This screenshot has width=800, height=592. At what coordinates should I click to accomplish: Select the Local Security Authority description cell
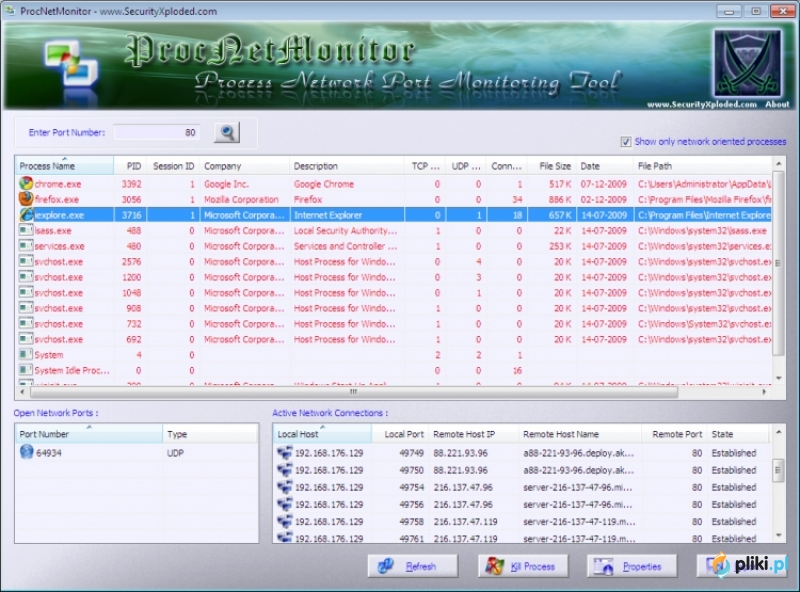(345, 230)
